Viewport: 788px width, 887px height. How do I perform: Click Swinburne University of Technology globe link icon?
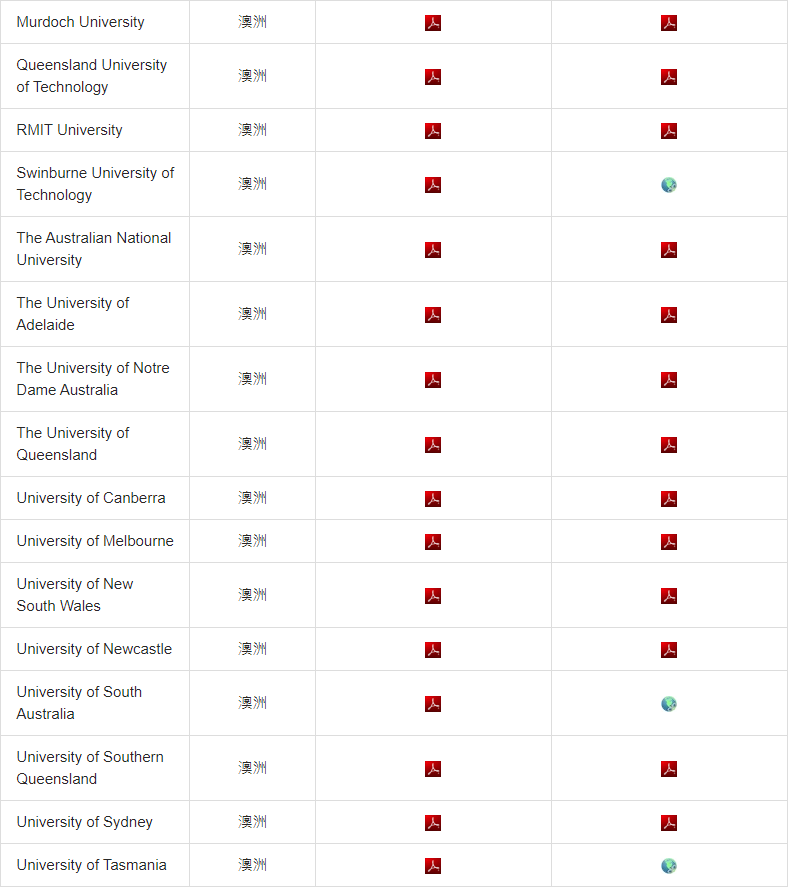click(669, 184)
